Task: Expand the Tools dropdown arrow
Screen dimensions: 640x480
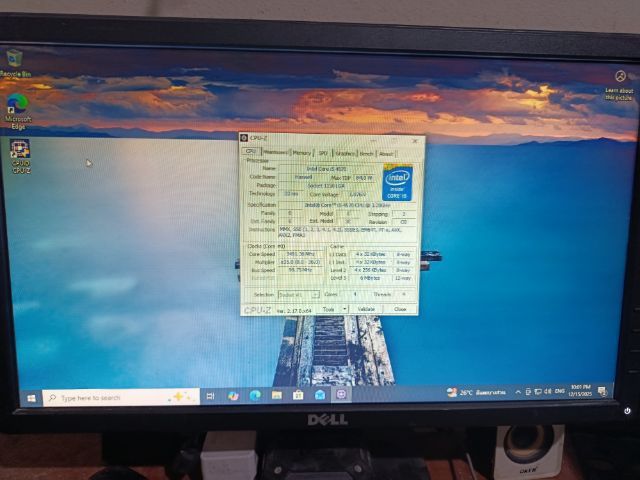Action: 344,309
